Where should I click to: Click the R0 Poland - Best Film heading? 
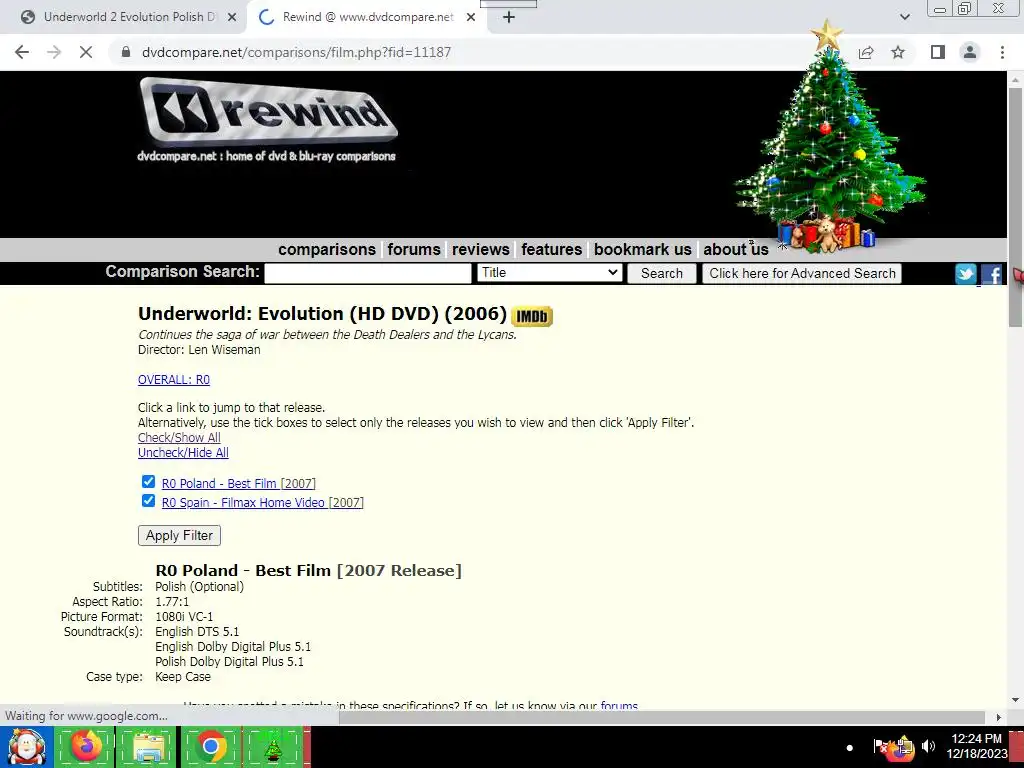[x=308, y=571]
